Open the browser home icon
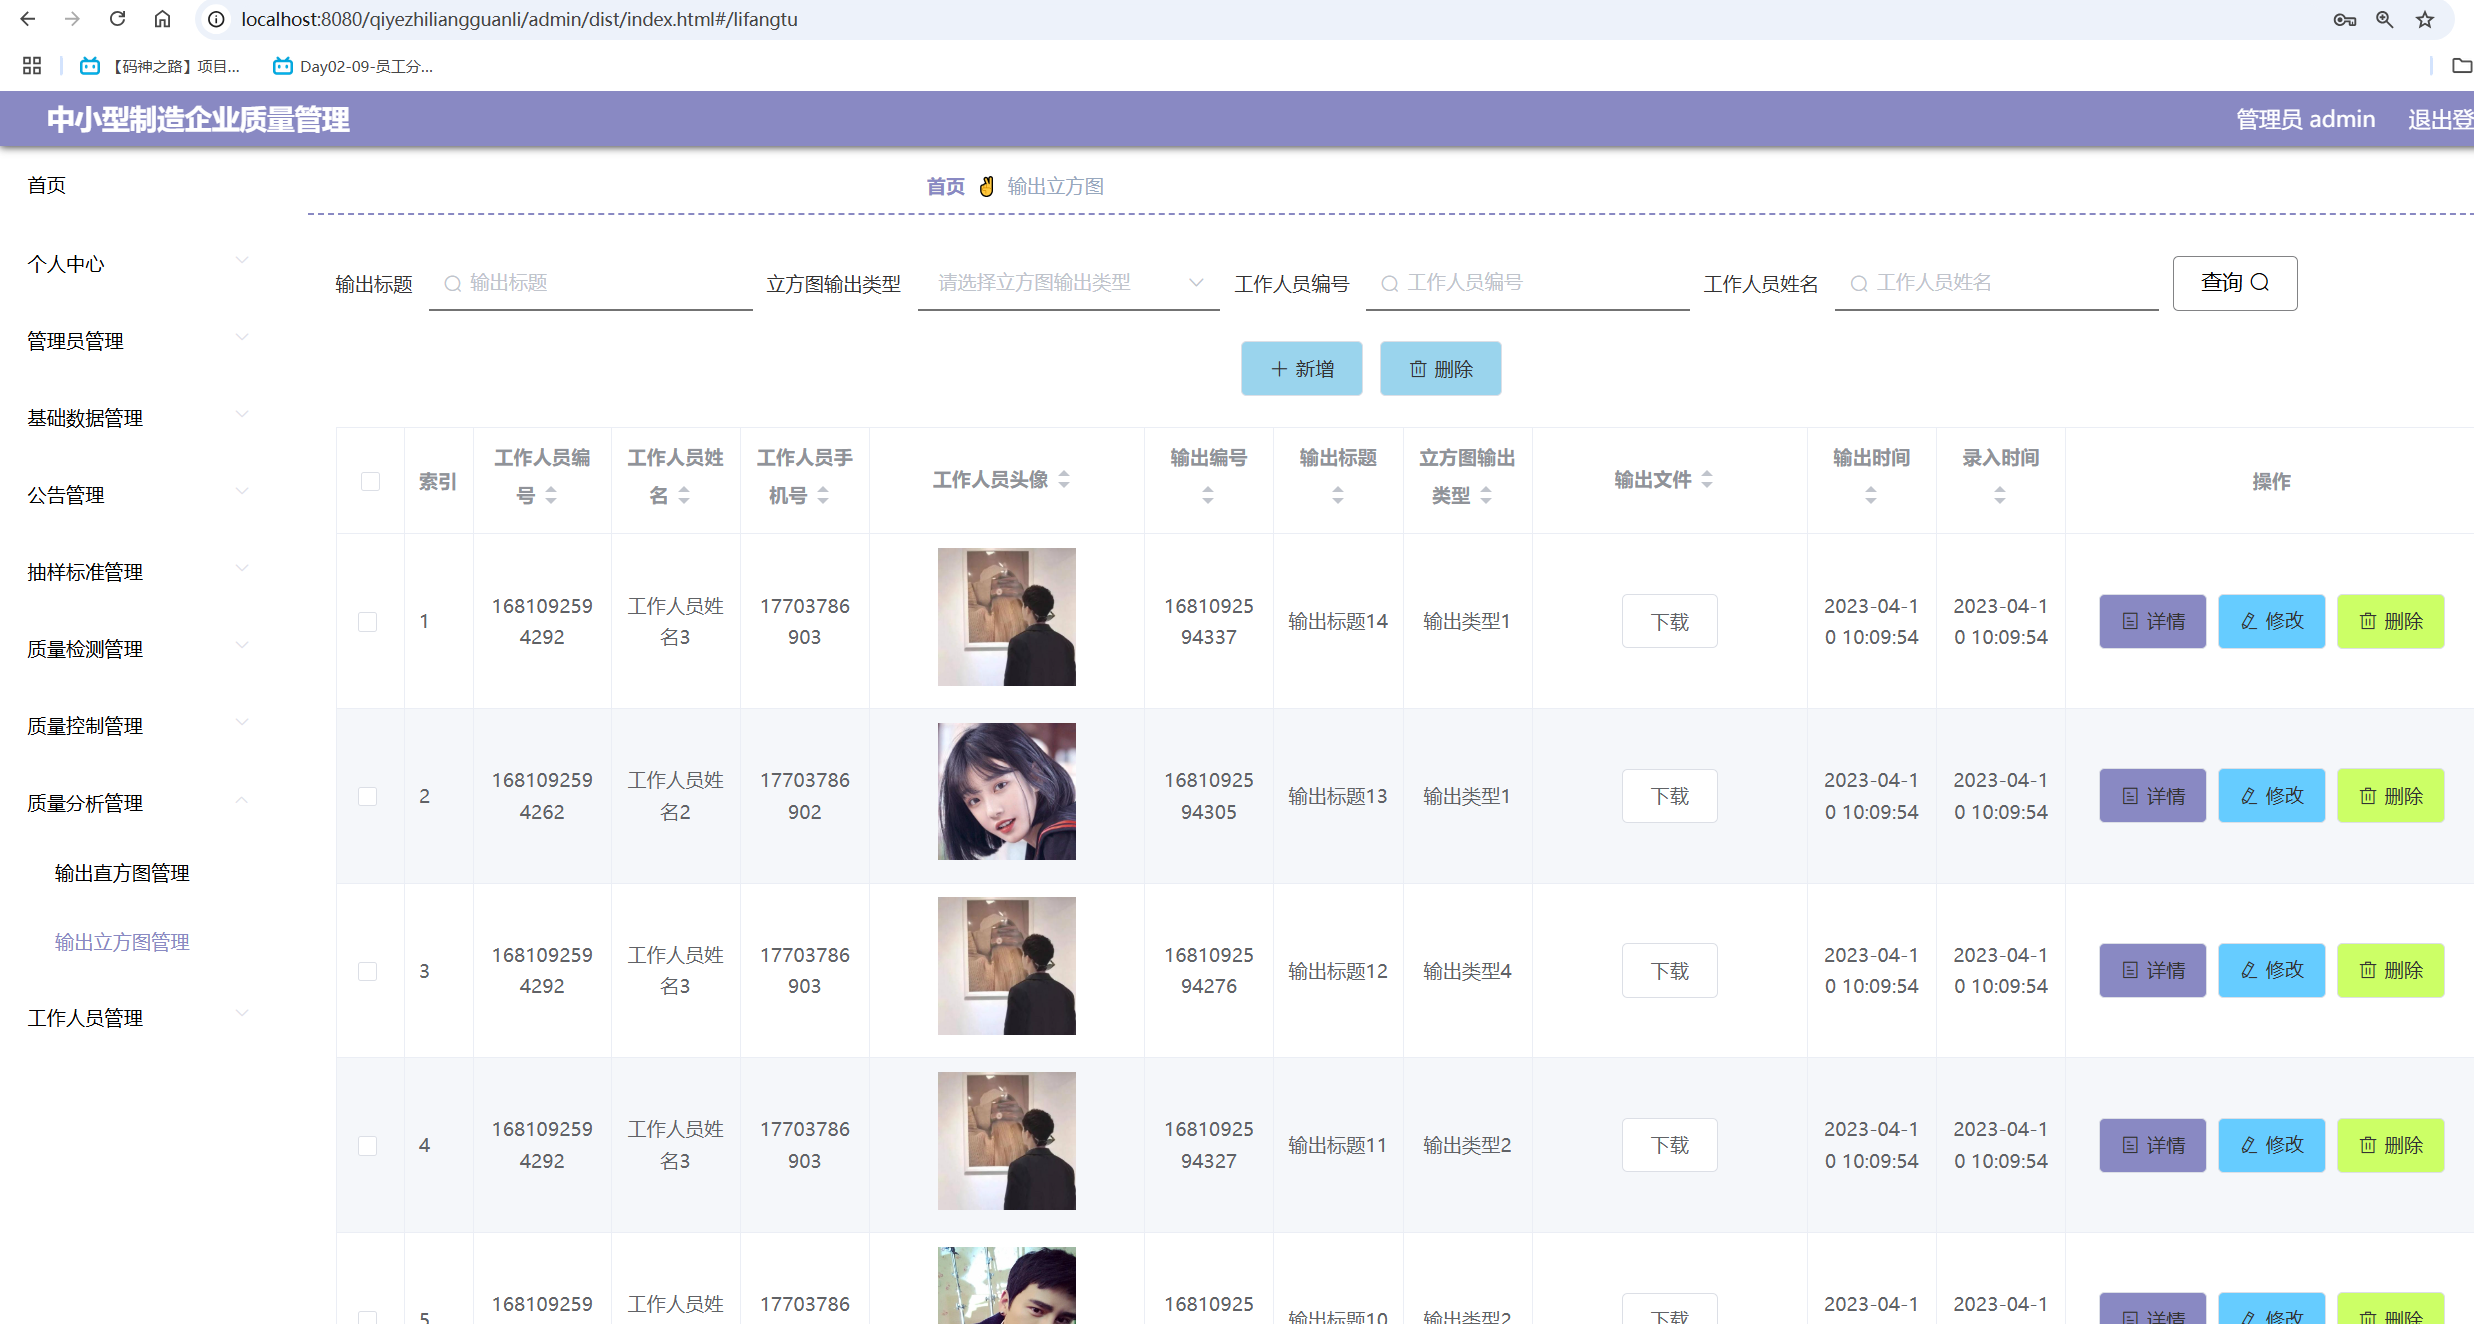This screenshot has width=2474, height=1324. click(x=162, y=19)
